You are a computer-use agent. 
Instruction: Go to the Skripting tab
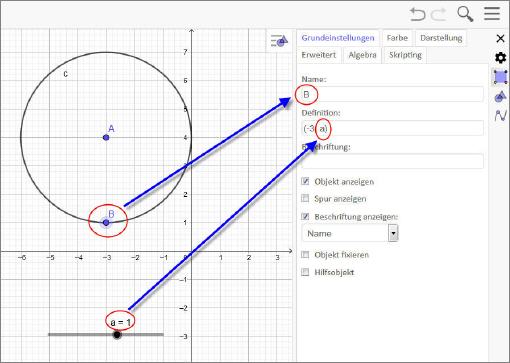pos(405,55)
